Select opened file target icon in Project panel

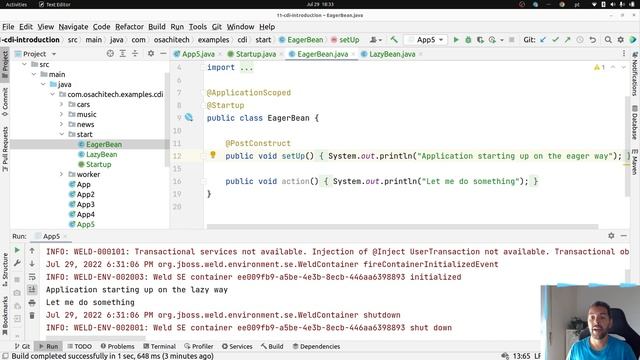(x=110, y=53)
